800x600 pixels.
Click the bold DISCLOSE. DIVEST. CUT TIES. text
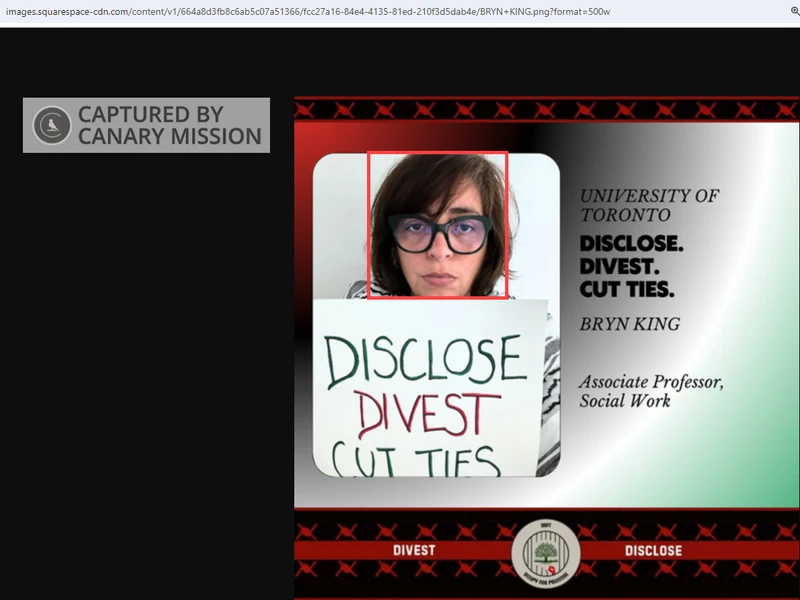tap(631, 267)
